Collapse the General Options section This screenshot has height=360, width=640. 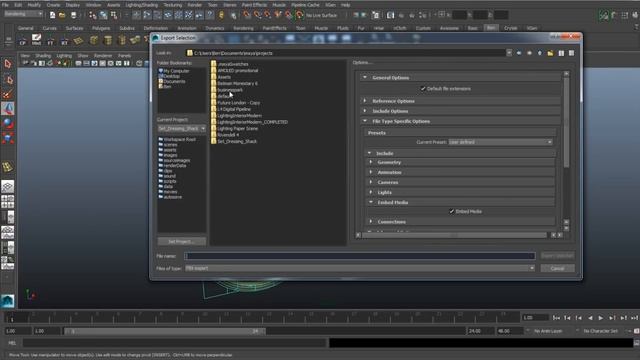365,78
